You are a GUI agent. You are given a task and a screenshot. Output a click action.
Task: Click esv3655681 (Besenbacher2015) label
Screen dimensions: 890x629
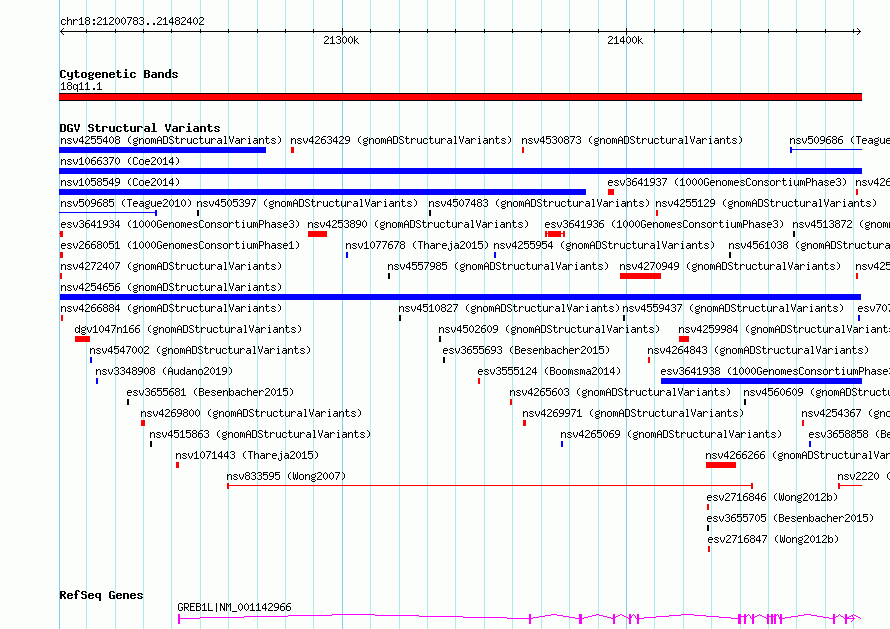click(210, 392)
